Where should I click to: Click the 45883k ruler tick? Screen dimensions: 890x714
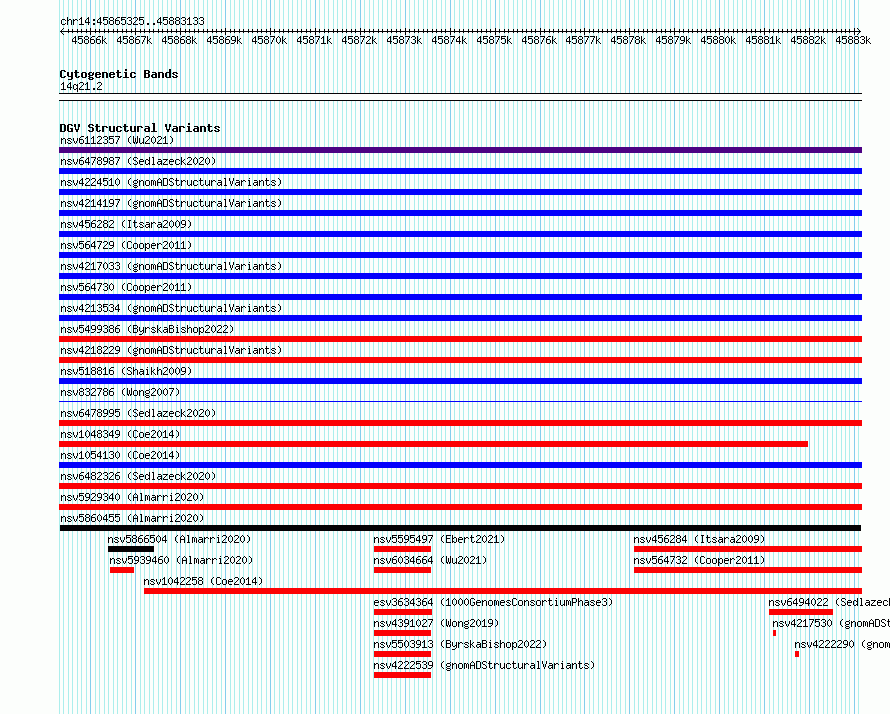853,40
